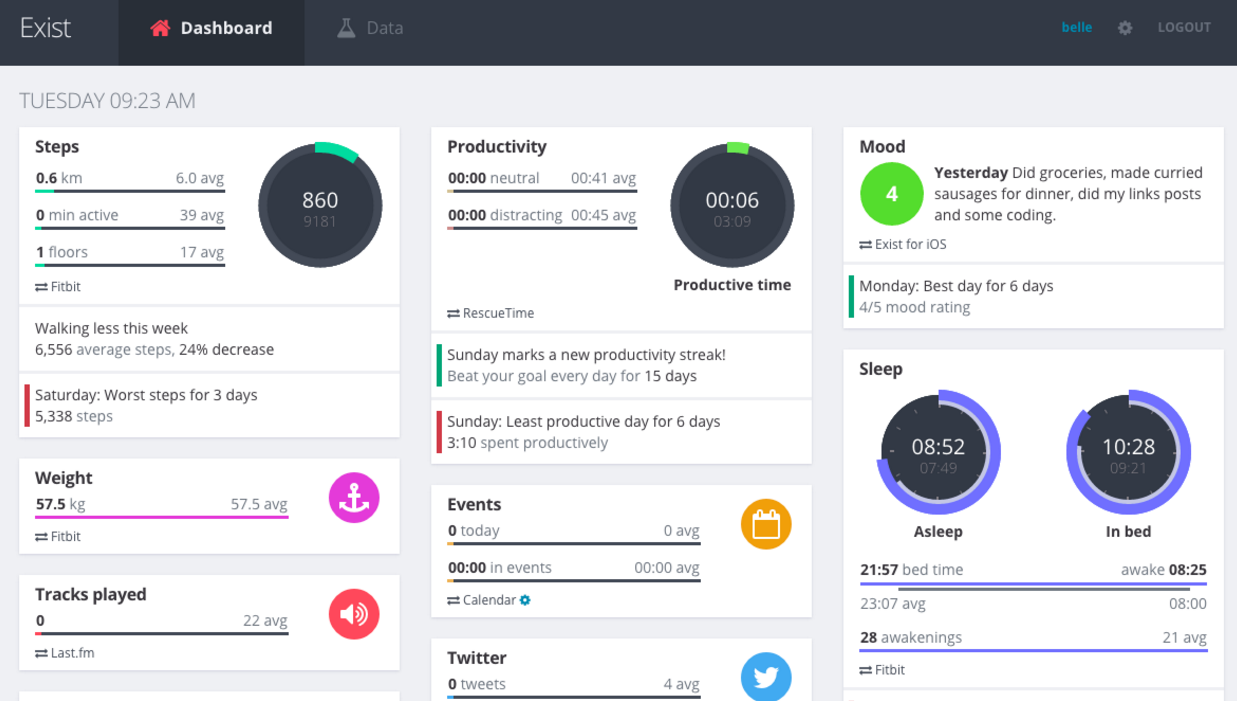Click the LOGOUT link
1237x701 pixels.
1184,28
